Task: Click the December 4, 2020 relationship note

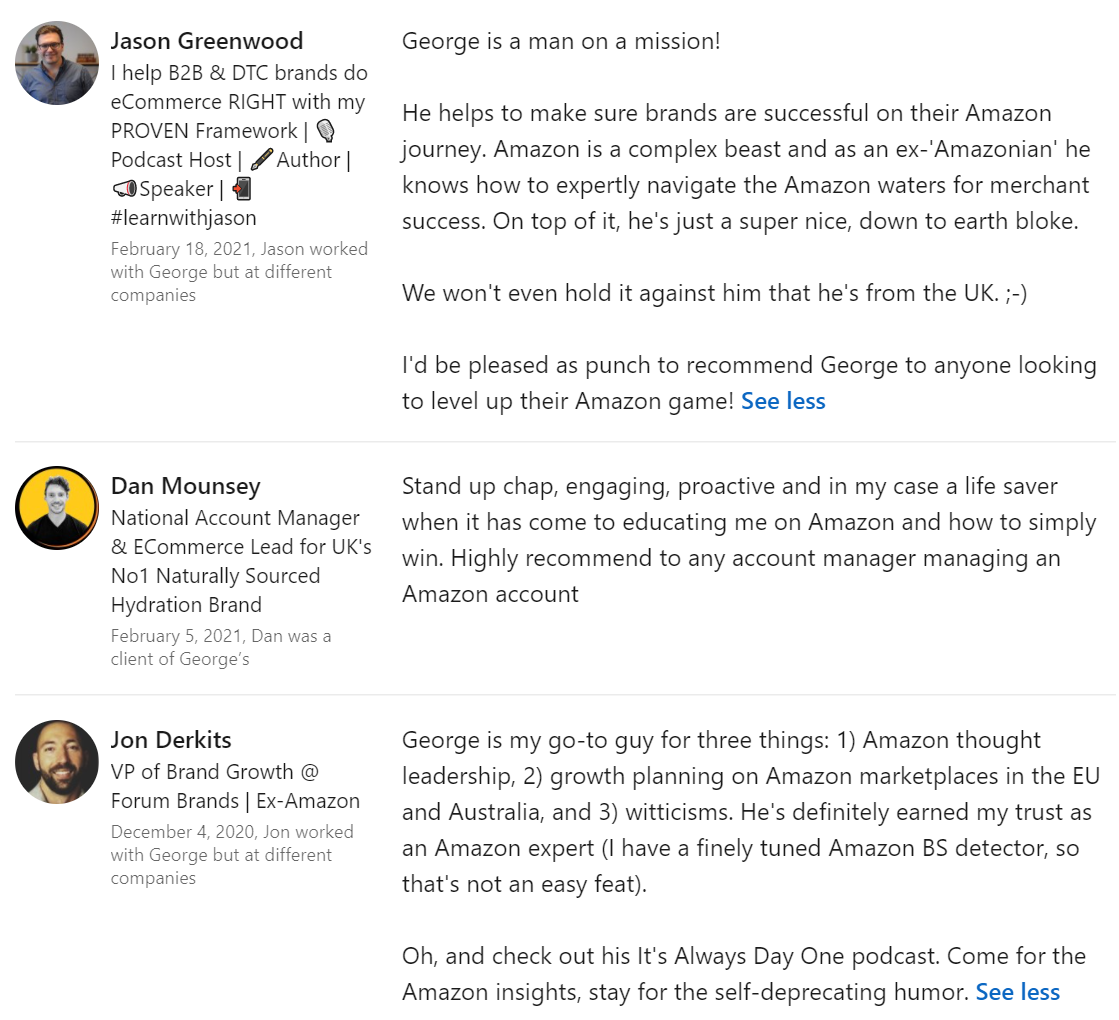Action: pos(231,855)
